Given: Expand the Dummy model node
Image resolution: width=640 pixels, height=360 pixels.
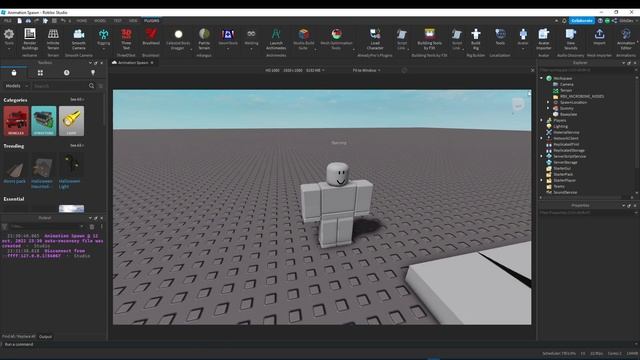Looking at the screenshot, I should tap(548, 108).
